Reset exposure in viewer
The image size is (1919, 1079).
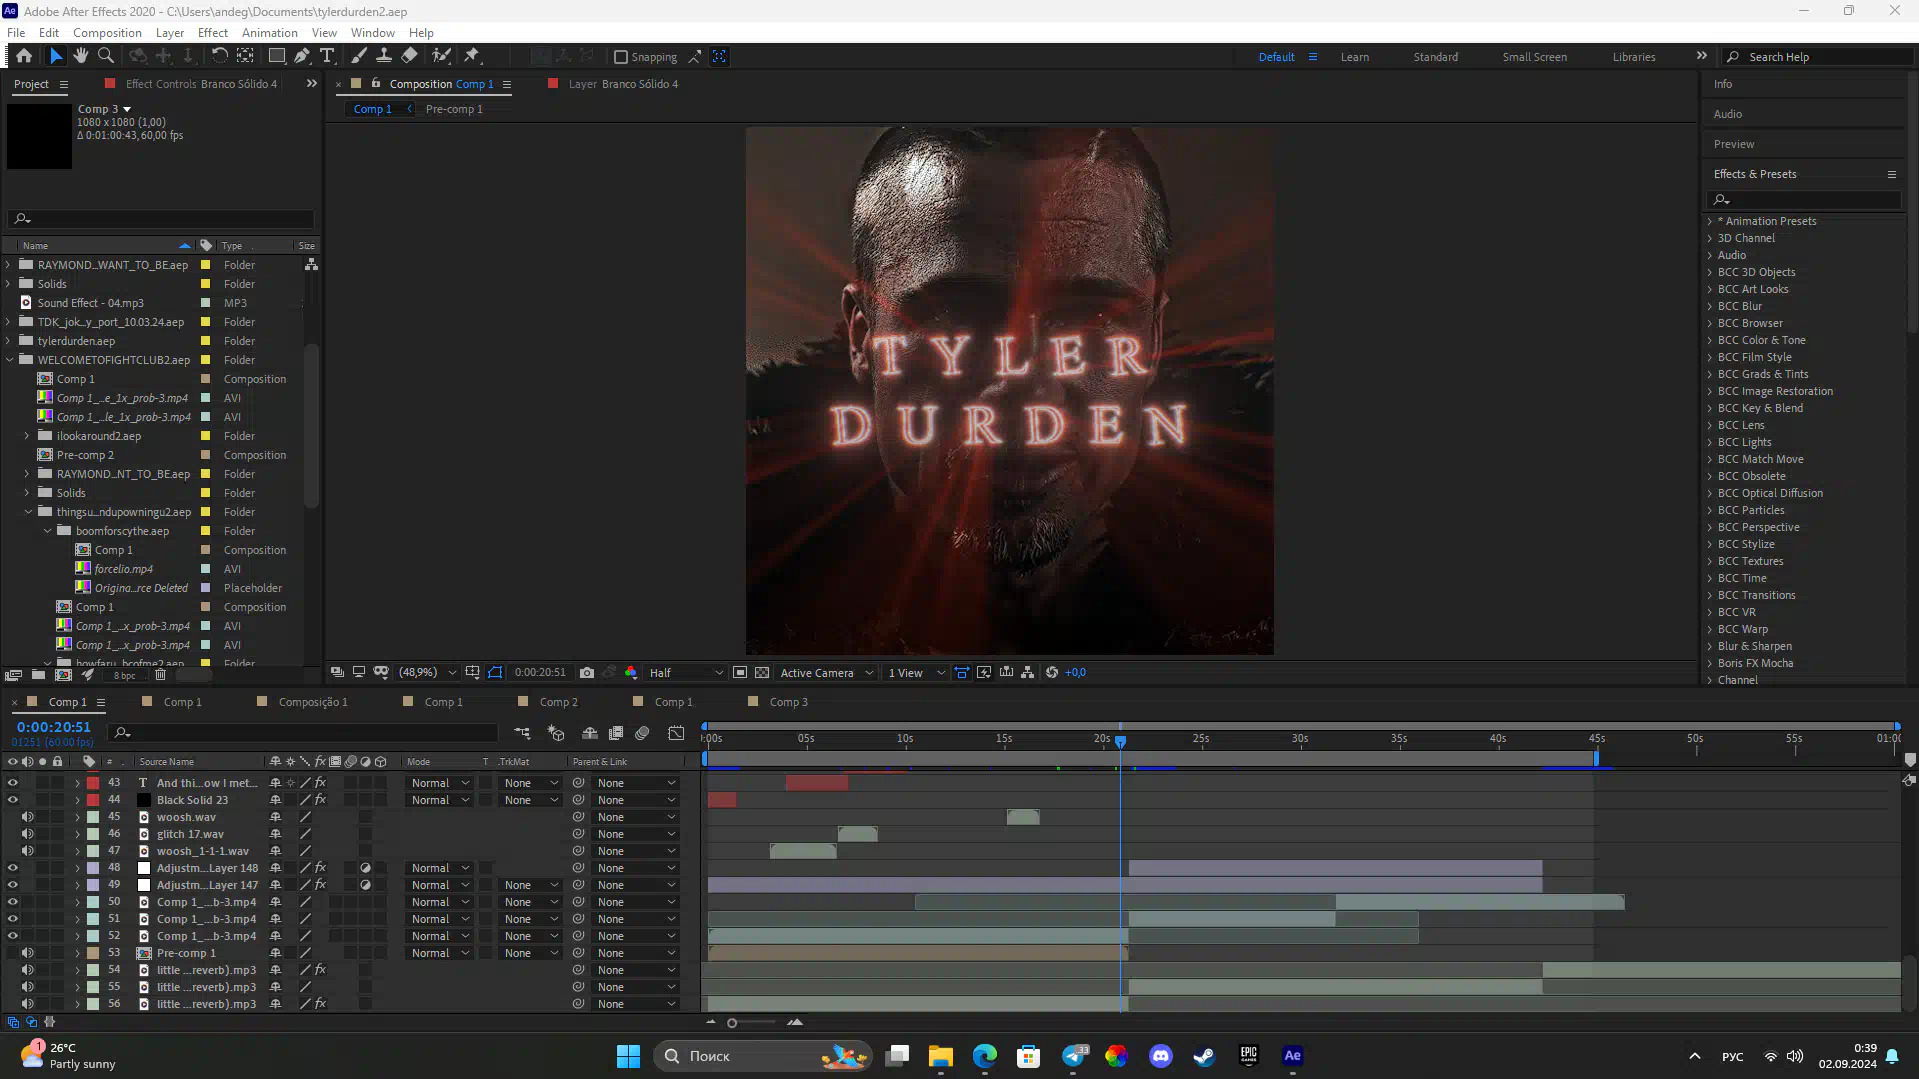tap(1052, 673)
